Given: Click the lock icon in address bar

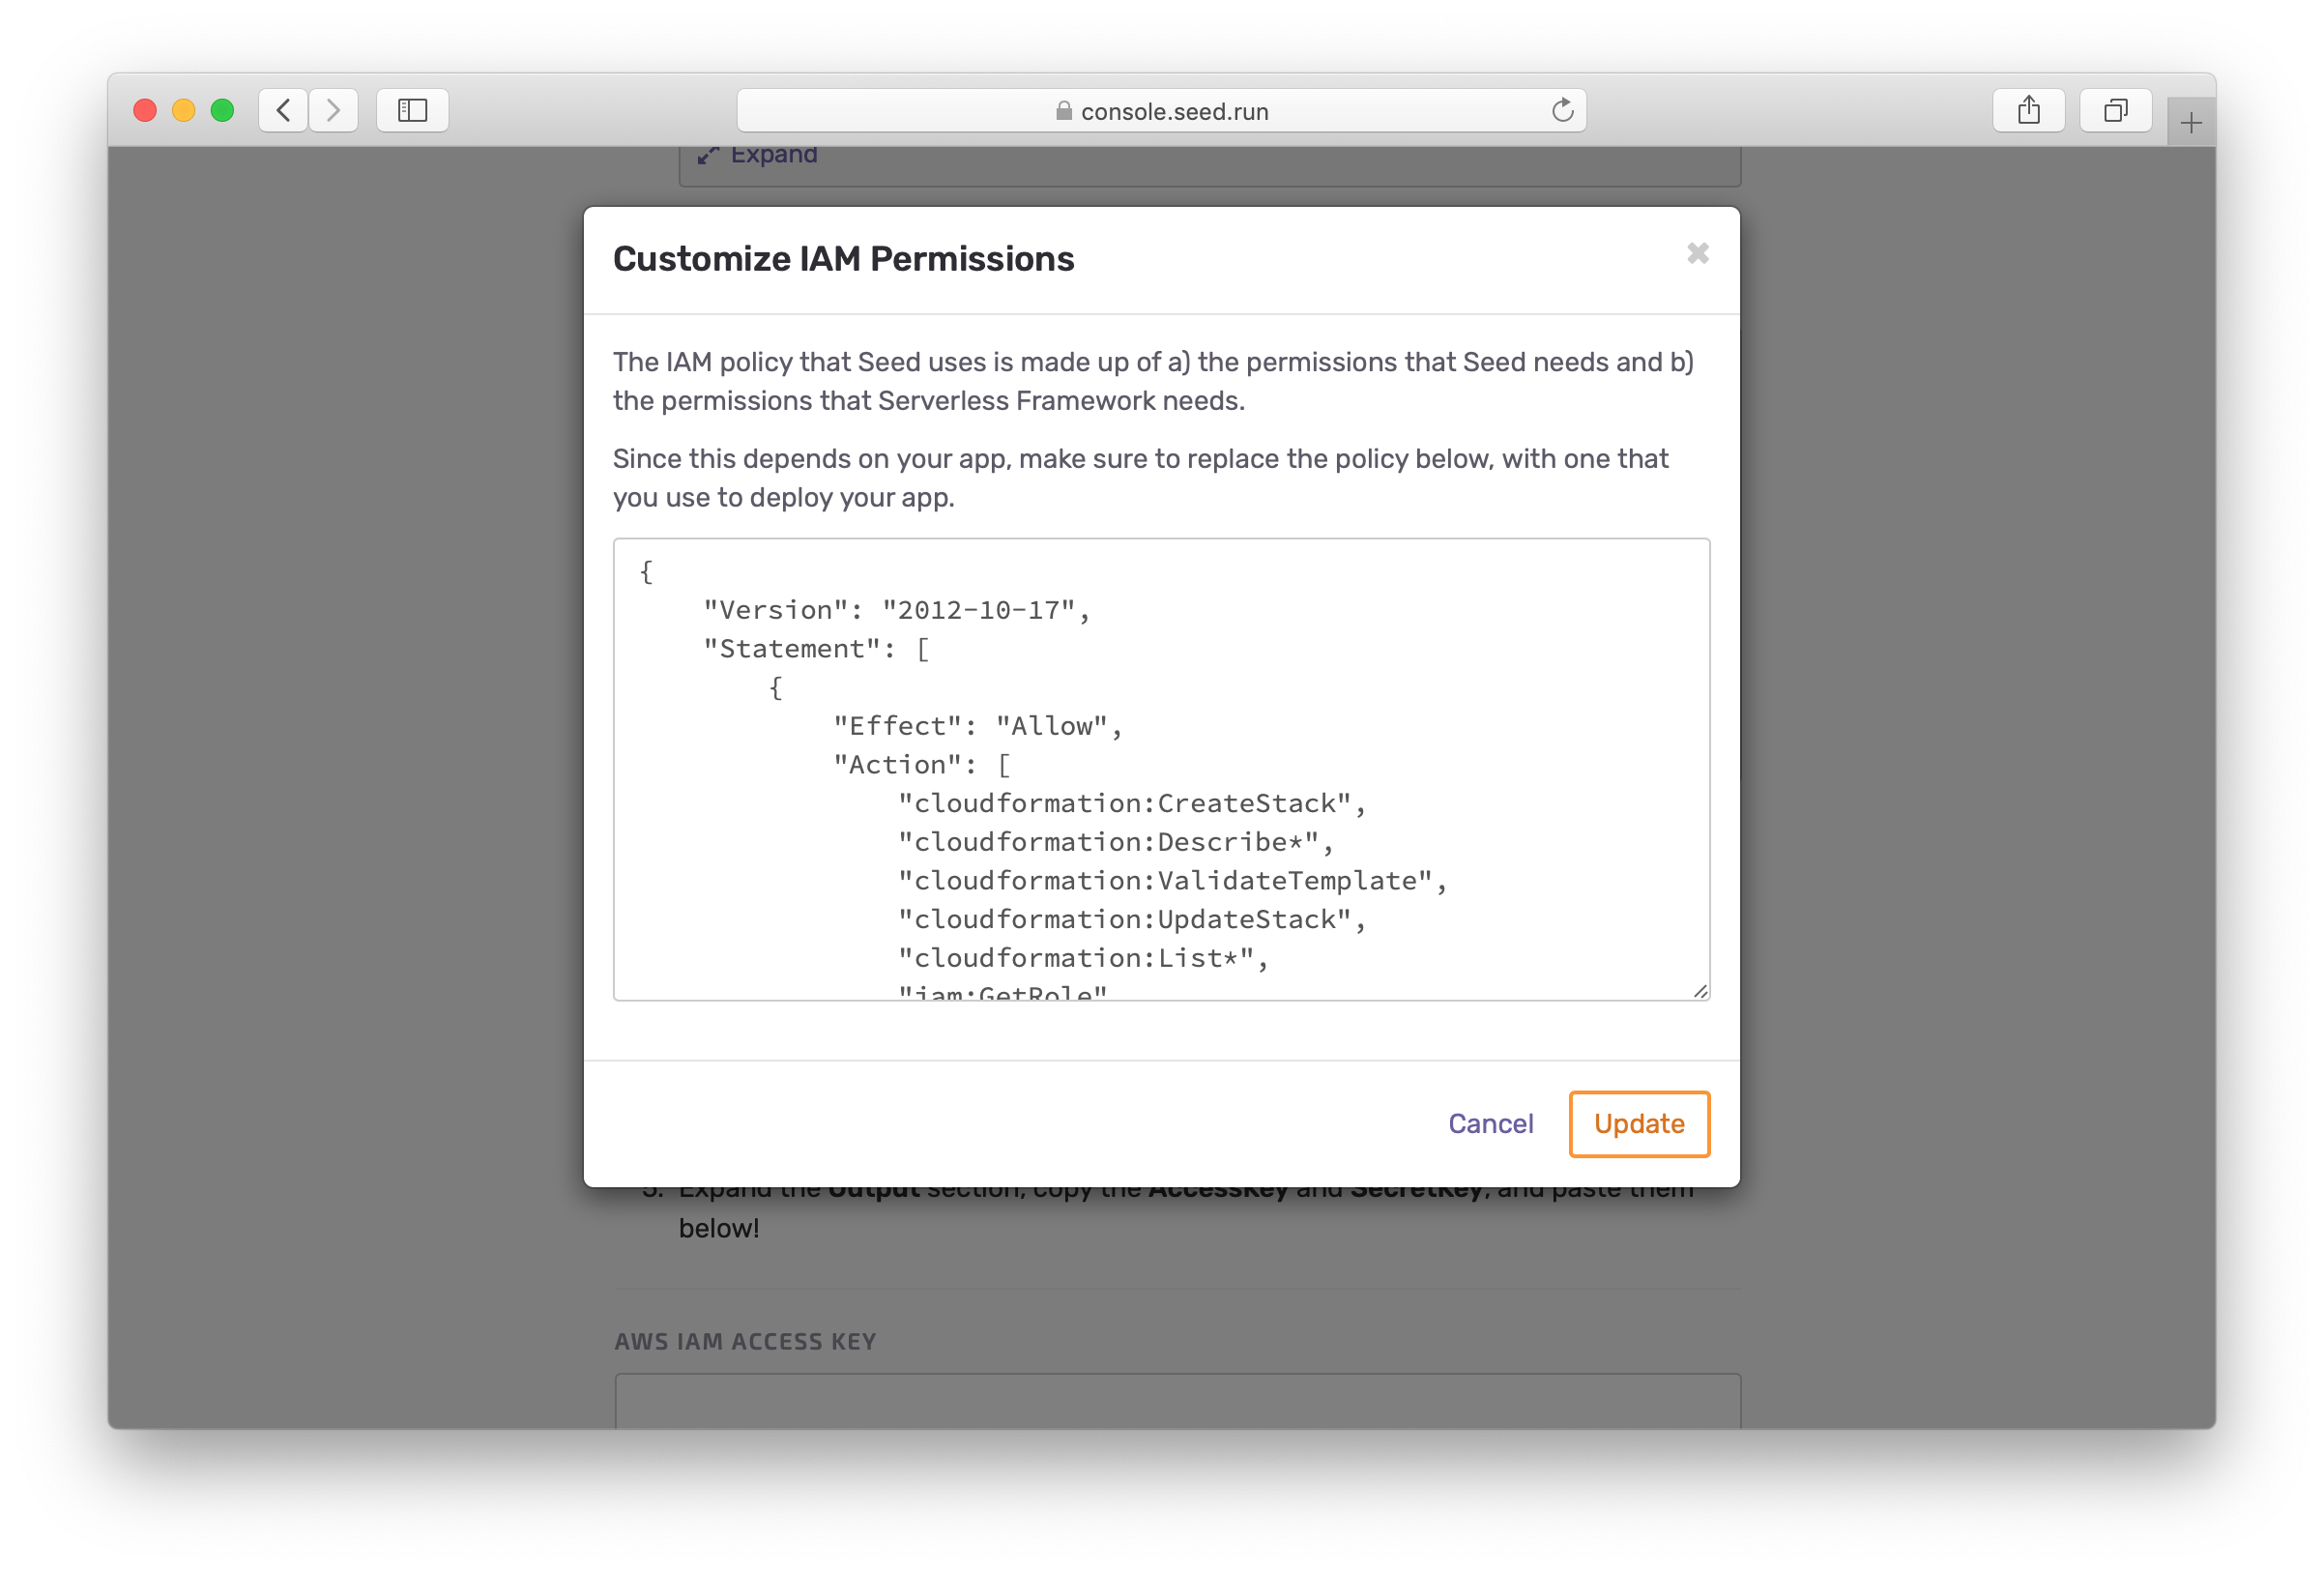Looking at the screenshot, I should [x=1064, y=111].
